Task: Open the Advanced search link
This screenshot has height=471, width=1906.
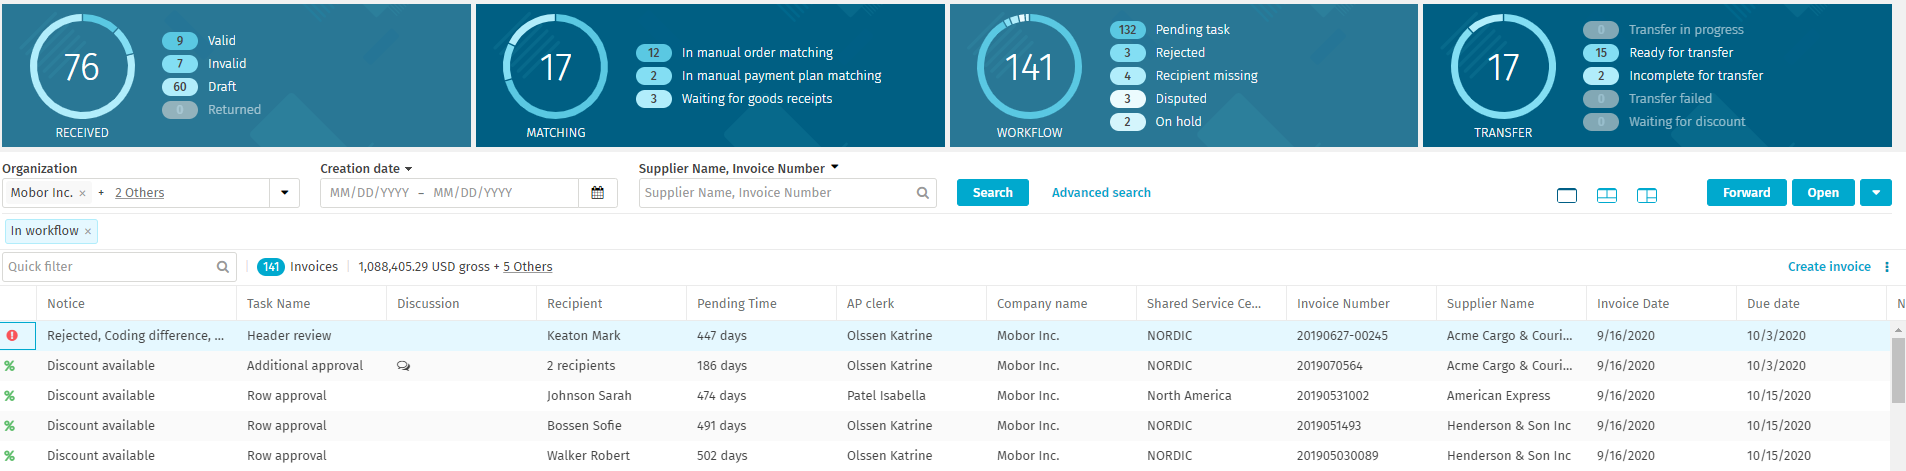Action: (1101, 193)
